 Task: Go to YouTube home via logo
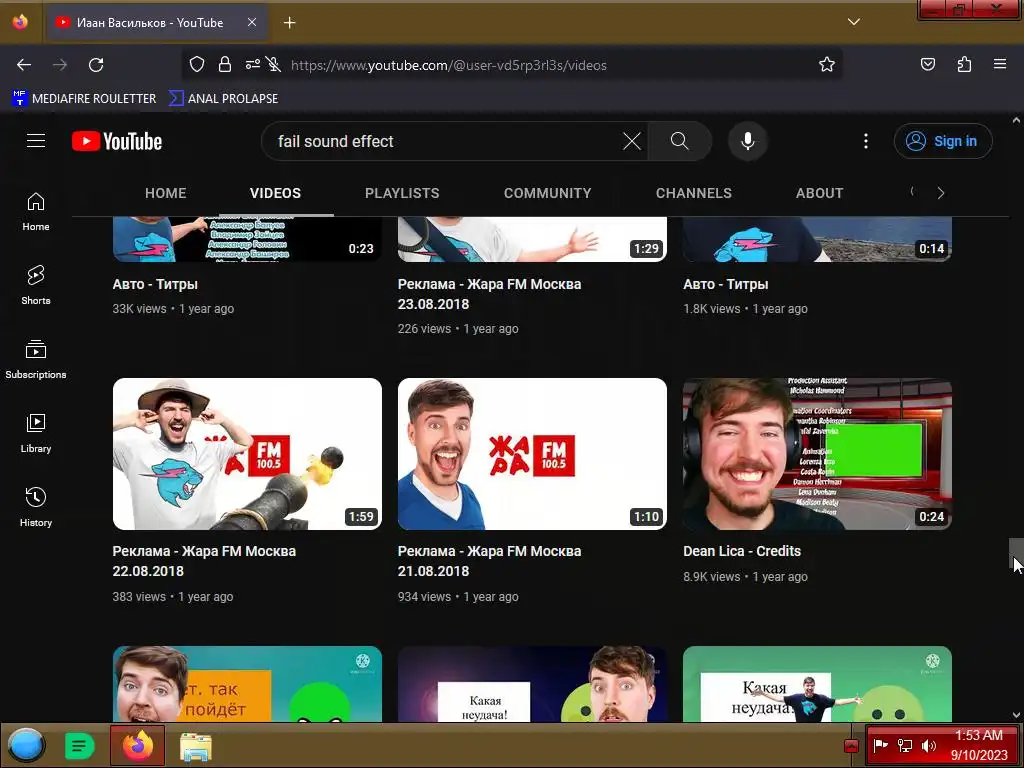point(117,141)
